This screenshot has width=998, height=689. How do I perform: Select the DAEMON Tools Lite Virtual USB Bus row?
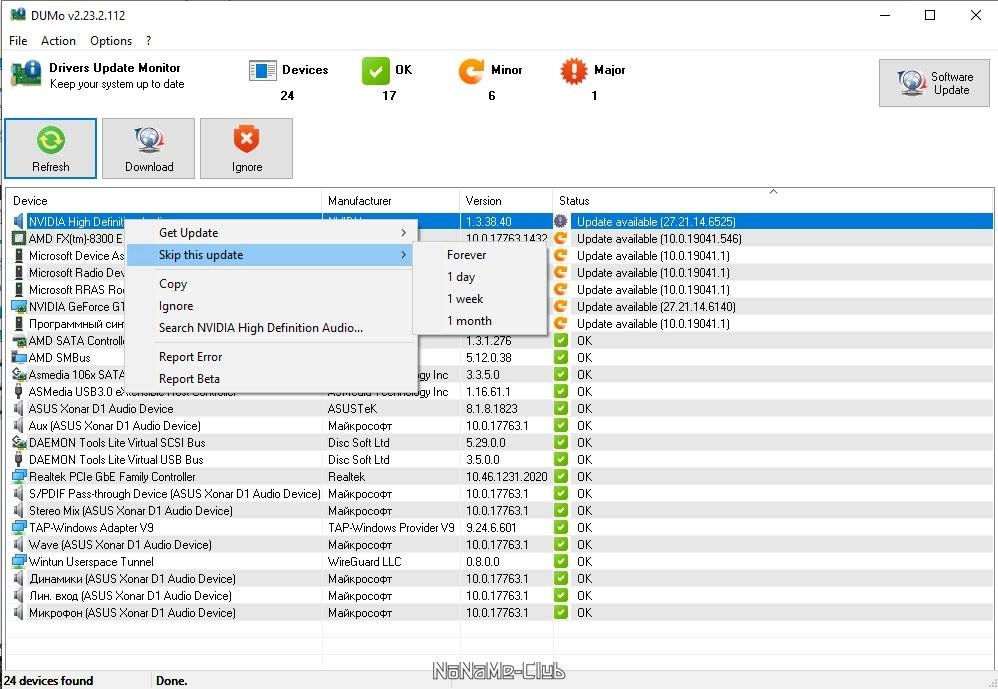500,459
